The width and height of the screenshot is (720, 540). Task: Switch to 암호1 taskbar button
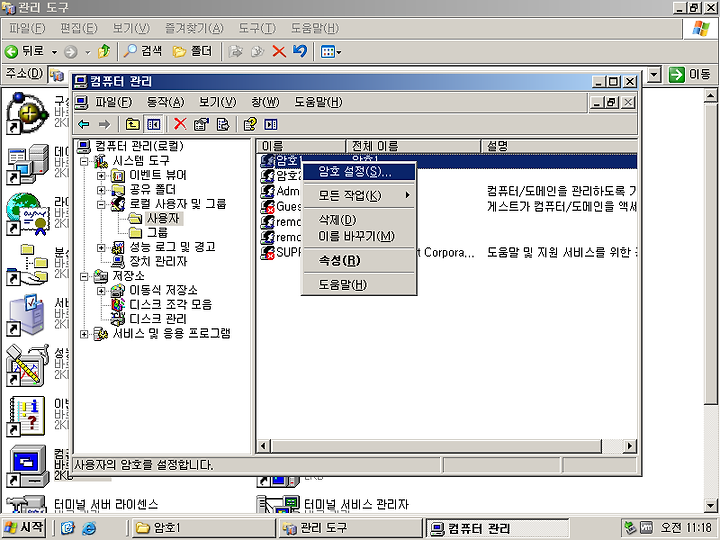pos(203,528)
